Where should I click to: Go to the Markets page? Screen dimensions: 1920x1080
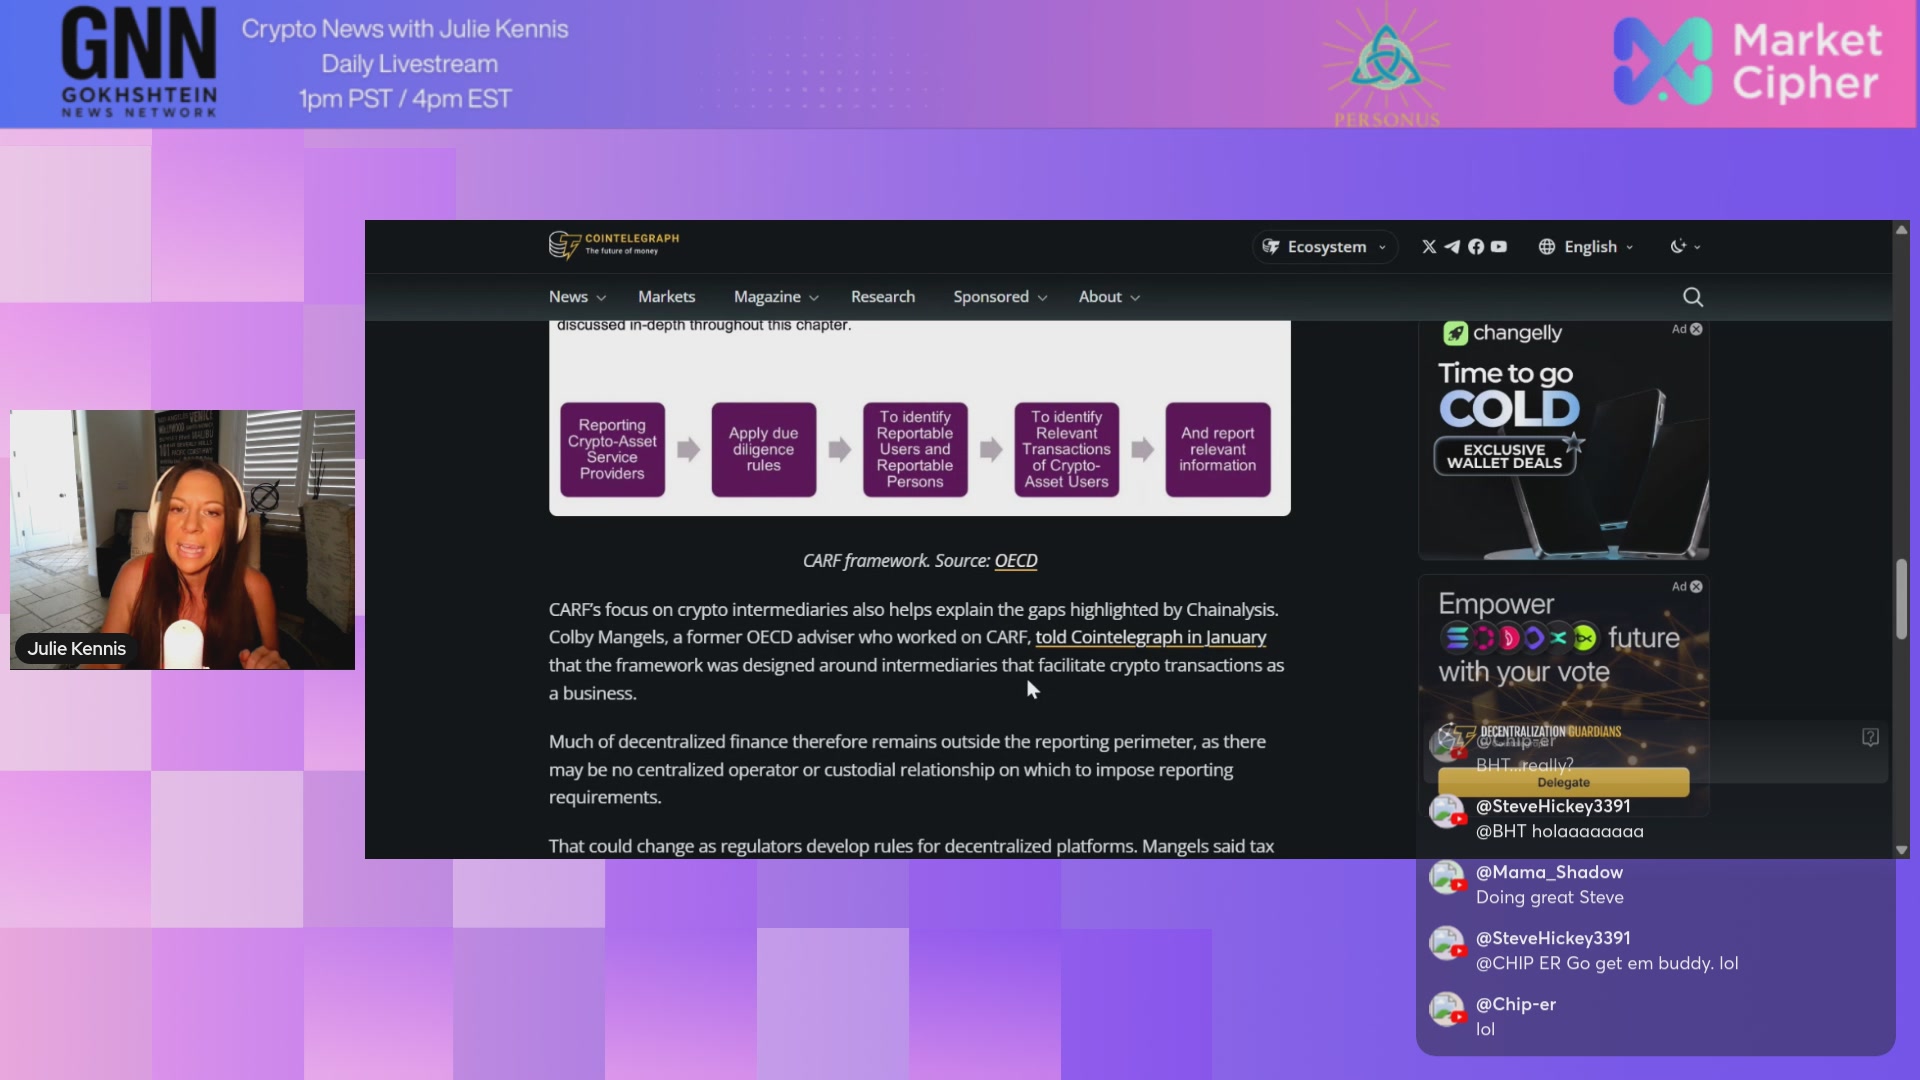point(666,297)
